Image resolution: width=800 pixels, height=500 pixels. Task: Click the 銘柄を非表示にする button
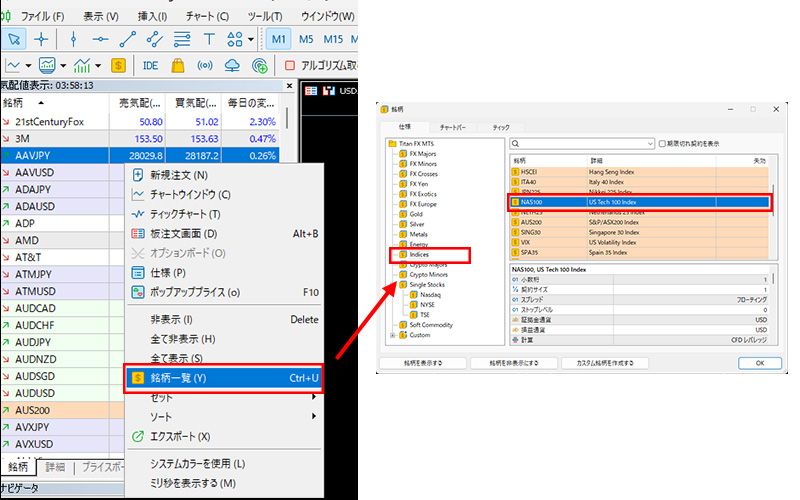click(513, 363)
